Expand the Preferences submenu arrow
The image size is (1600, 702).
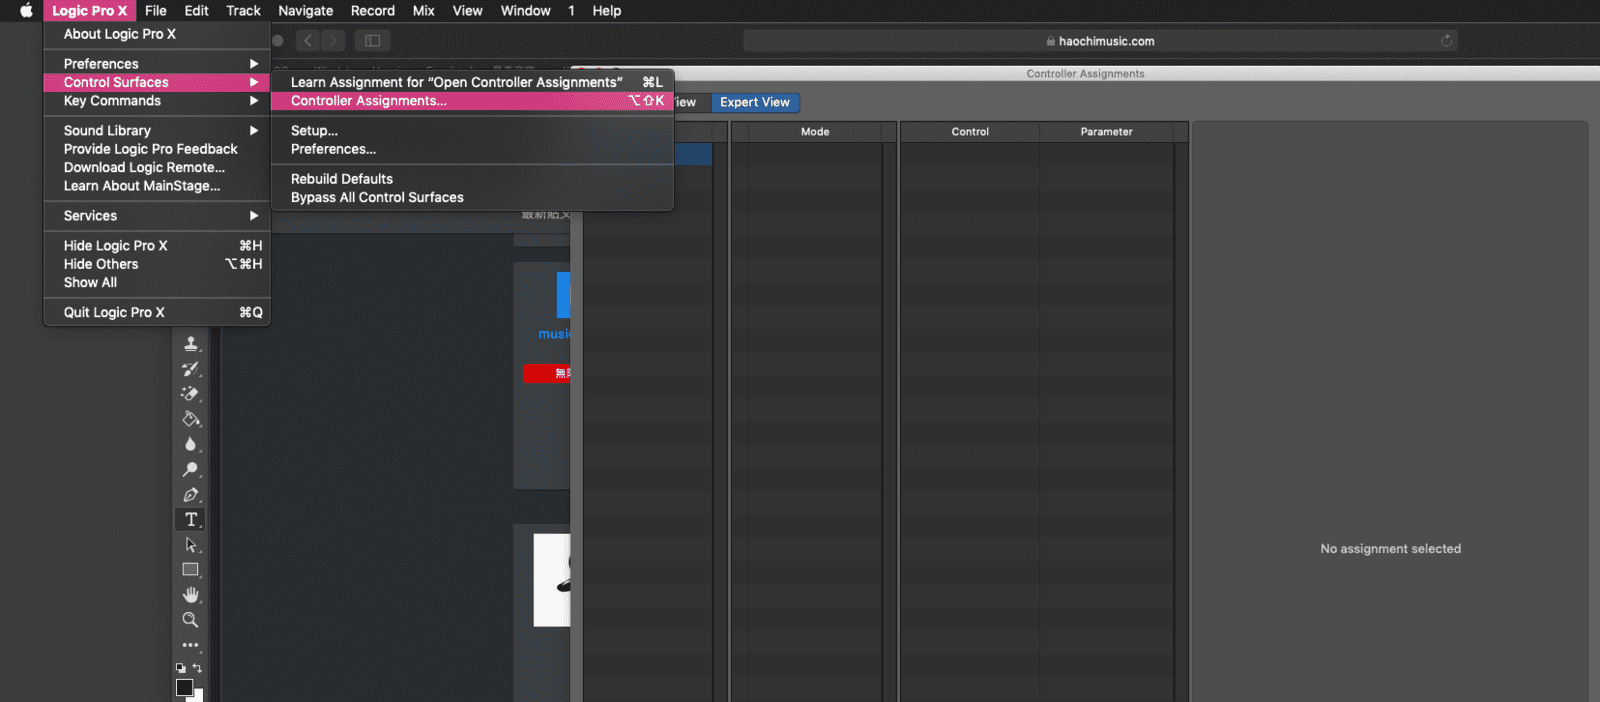tap(254, 64)
